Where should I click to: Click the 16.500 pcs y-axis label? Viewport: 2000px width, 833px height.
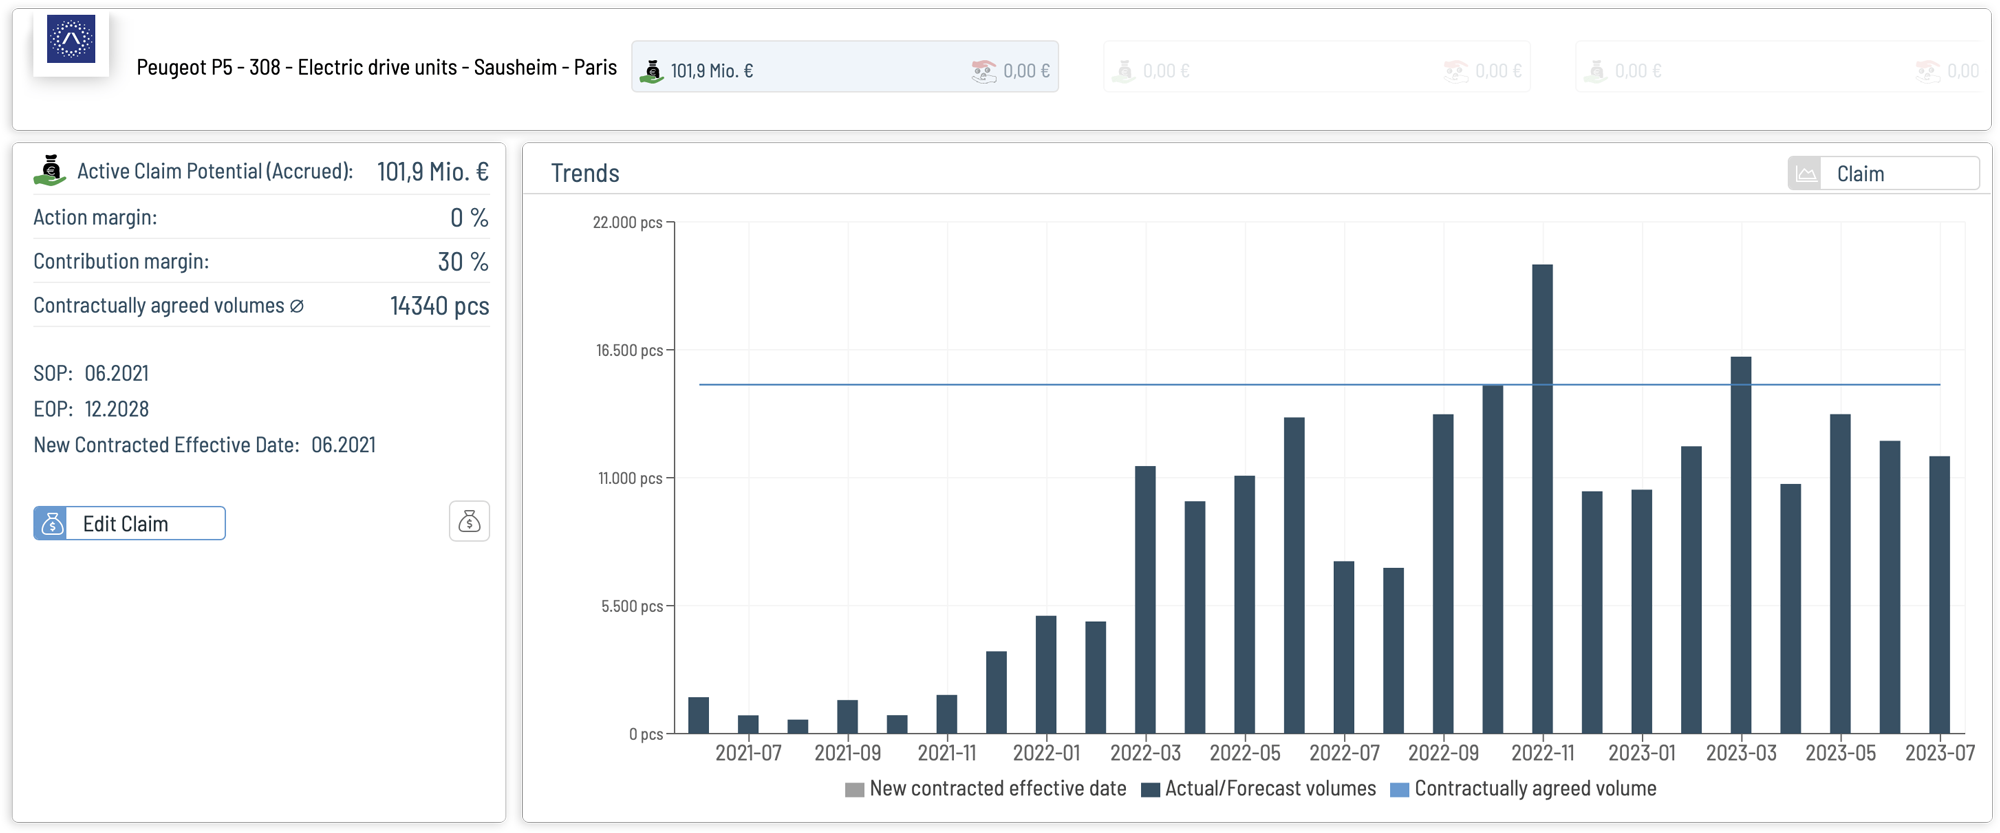[x=629, y=350]
